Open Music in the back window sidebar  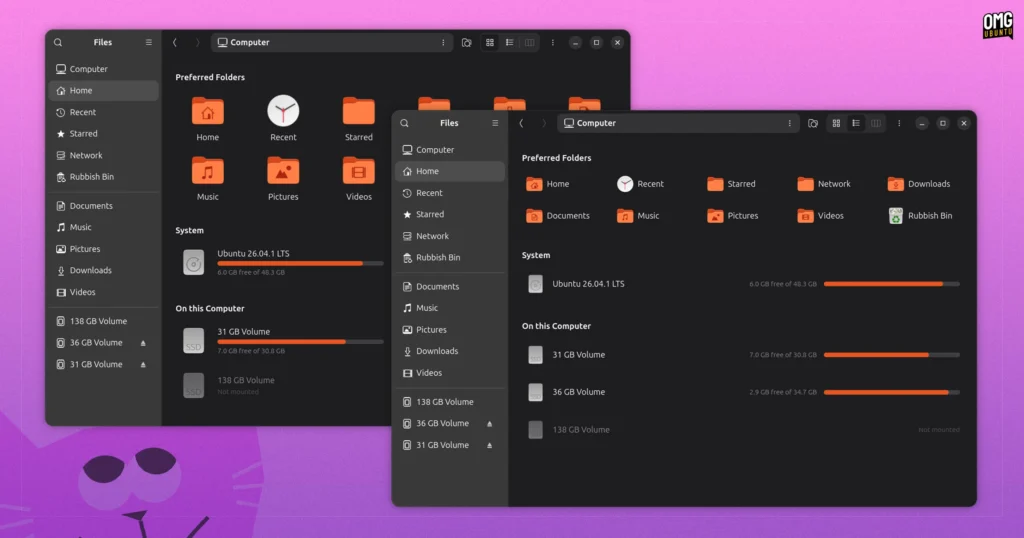(x=104, y=227)
